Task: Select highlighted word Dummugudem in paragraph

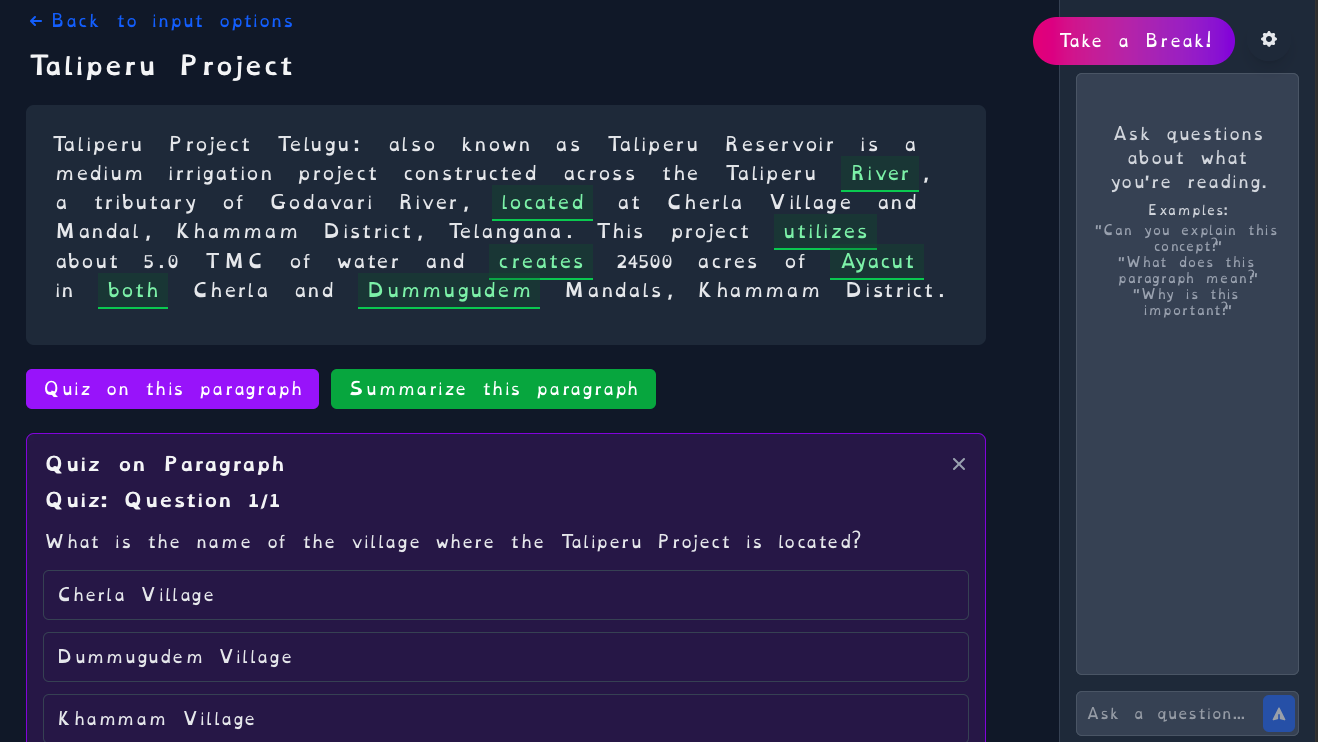Action: pyautogui.click(x=449, y=291)
